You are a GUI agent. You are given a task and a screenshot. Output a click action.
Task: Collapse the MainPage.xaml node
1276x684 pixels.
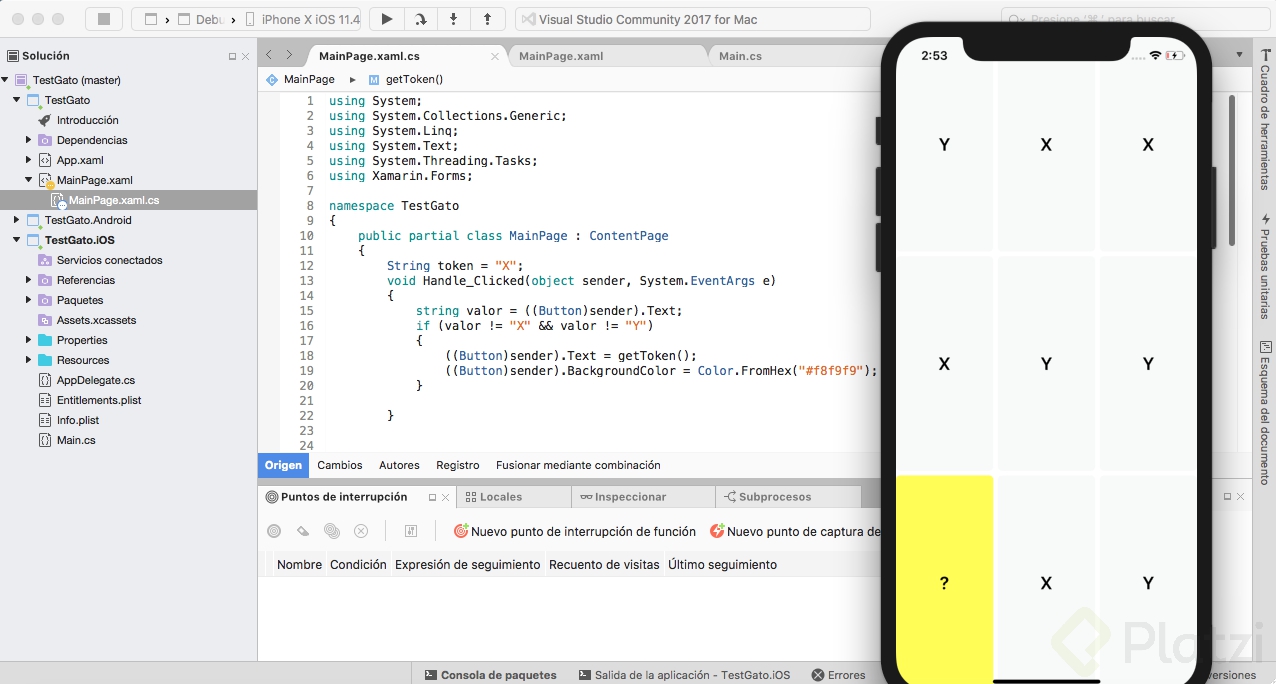point(29,180)
